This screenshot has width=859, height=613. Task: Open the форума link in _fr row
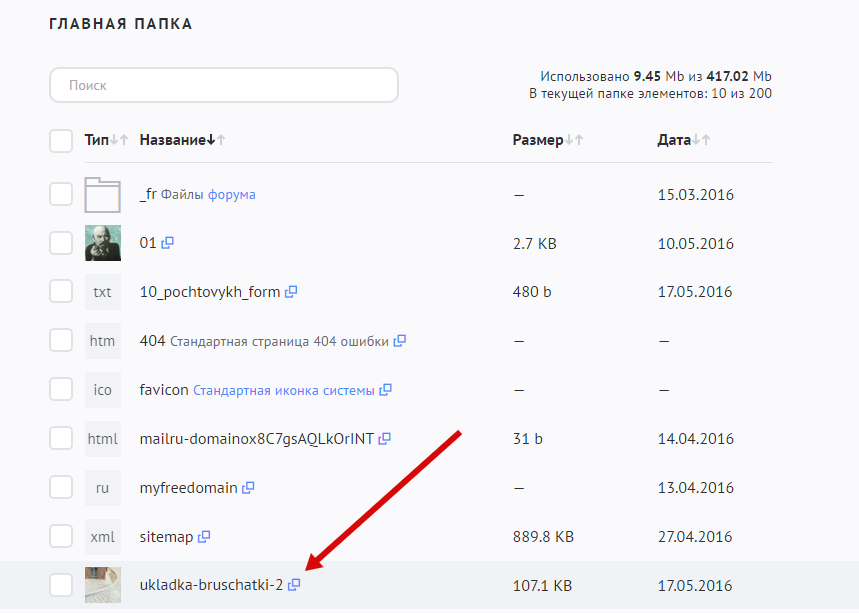231,195
